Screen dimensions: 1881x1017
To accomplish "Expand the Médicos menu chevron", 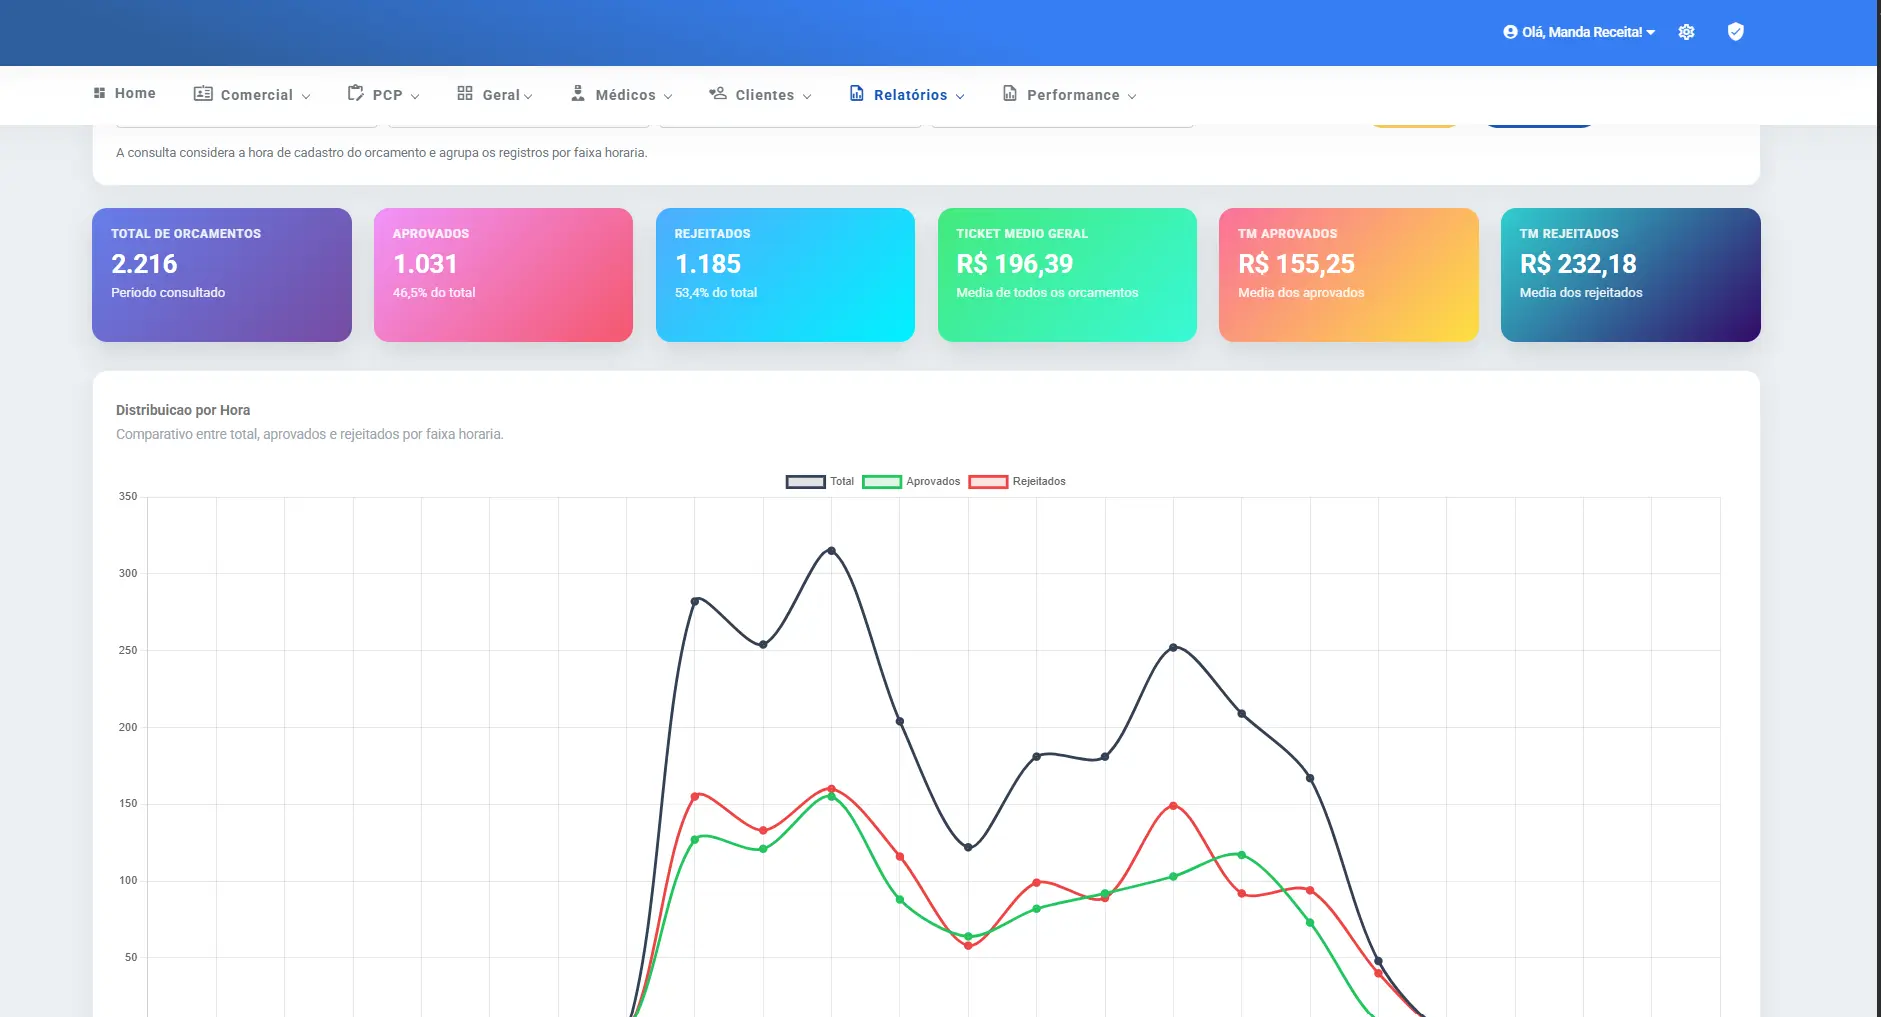I will pos(668,96).
